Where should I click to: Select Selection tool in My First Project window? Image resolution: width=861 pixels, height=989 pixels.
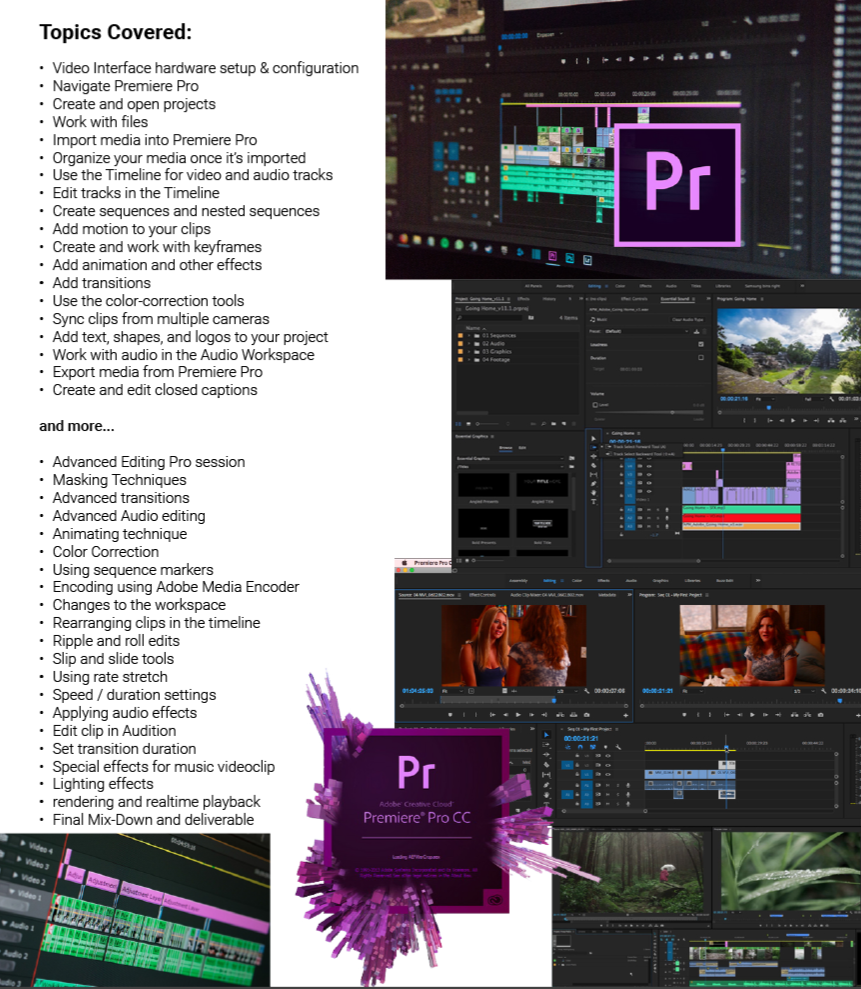point(546,735)
